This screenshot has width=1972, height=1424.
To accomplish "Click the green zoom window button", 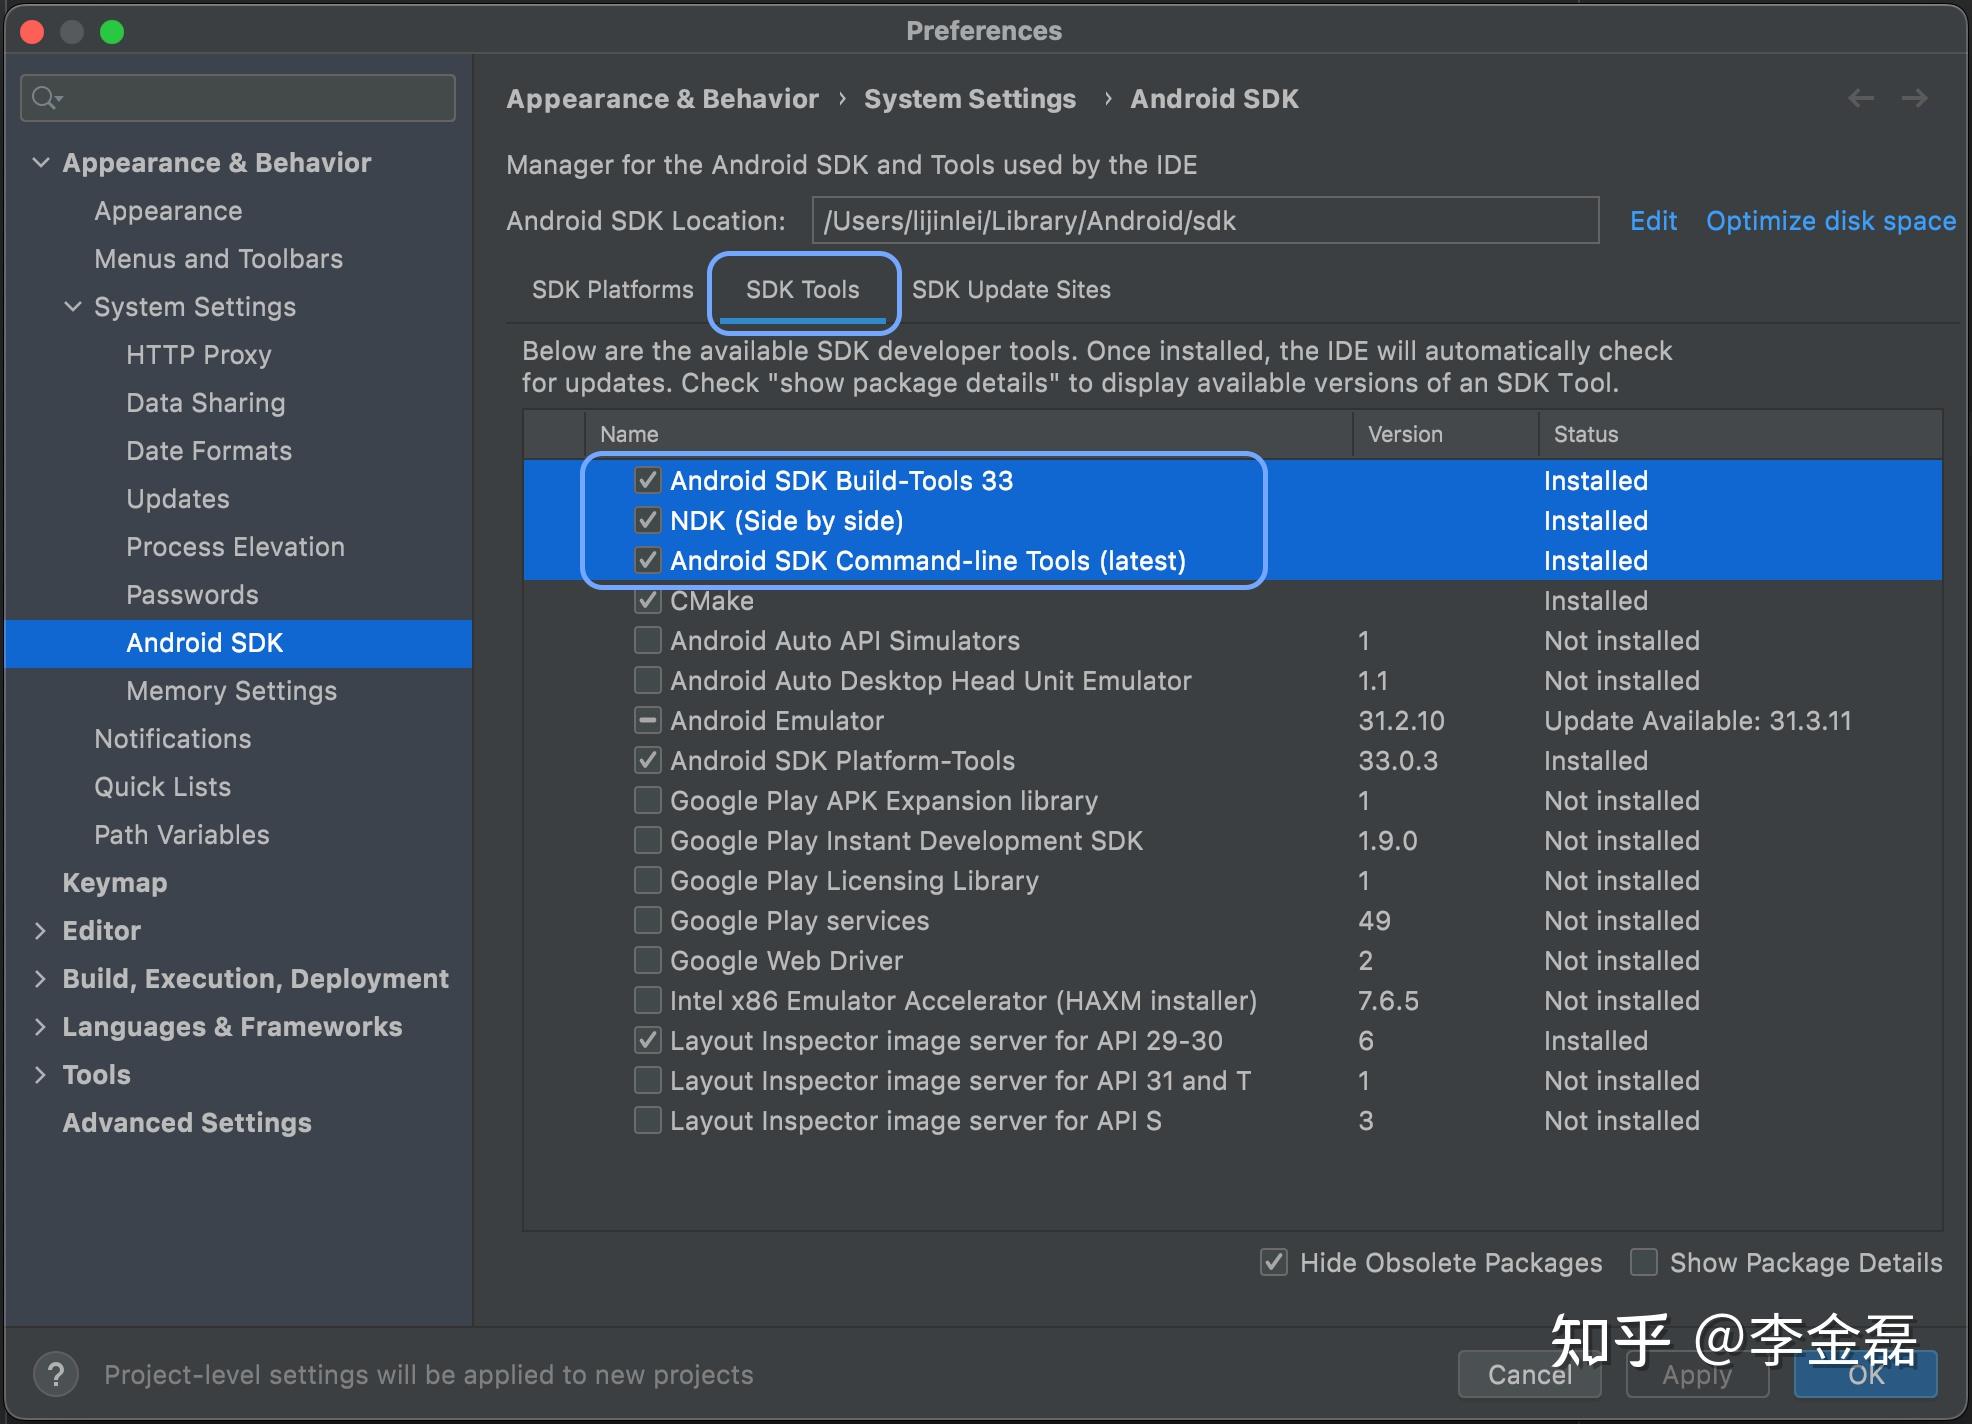I will click(x=112, y=32).
